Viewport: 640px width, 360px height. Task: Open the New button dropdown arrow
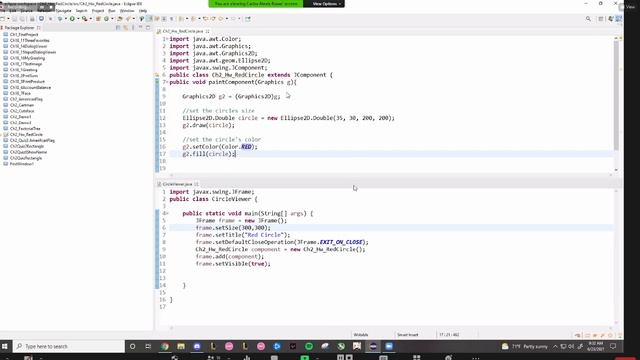pyautogui.click(x=8, y=19)
